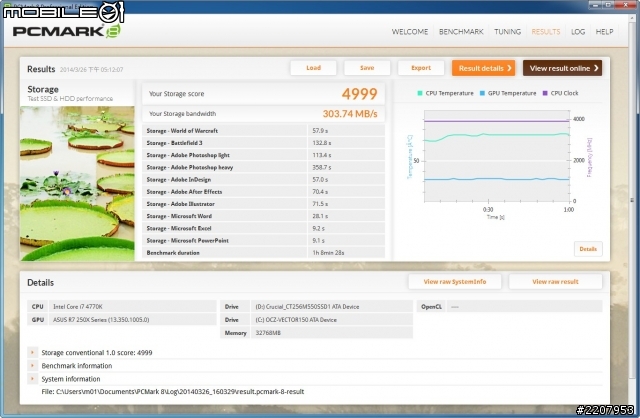Click the water lily Storage thumbnail

[x=77, y=183]
